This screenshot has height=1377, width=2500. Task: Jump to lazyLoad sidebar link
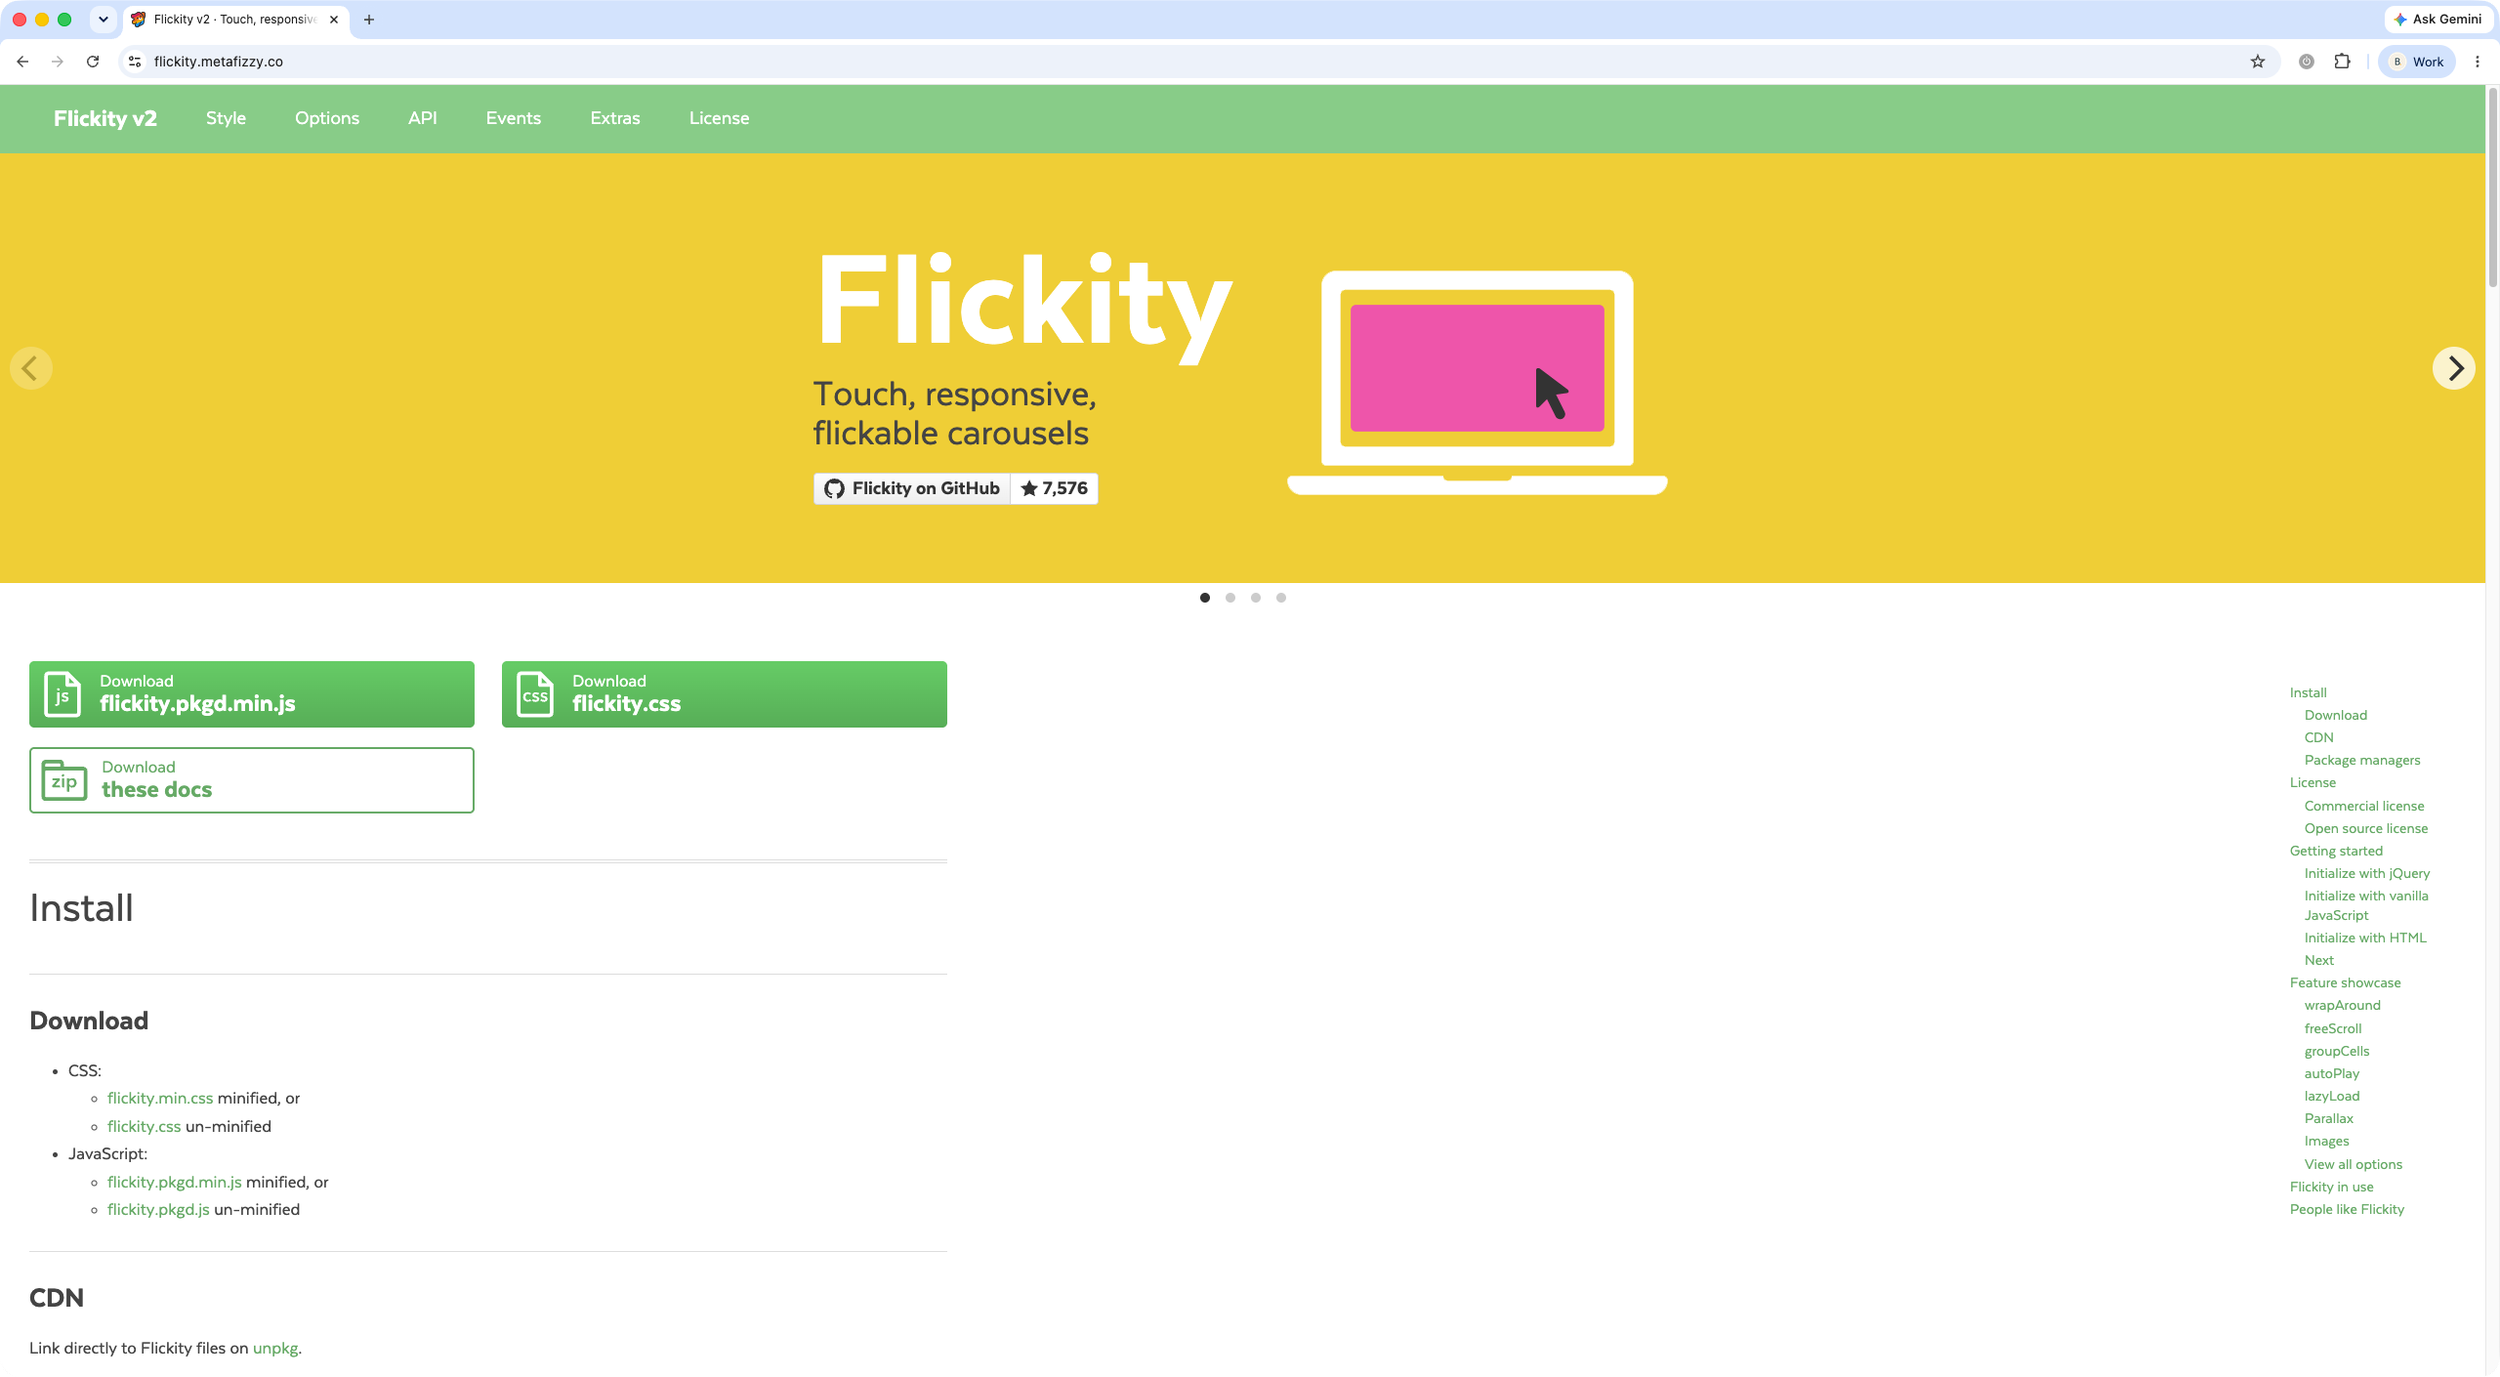(x=2331, y=1096)
